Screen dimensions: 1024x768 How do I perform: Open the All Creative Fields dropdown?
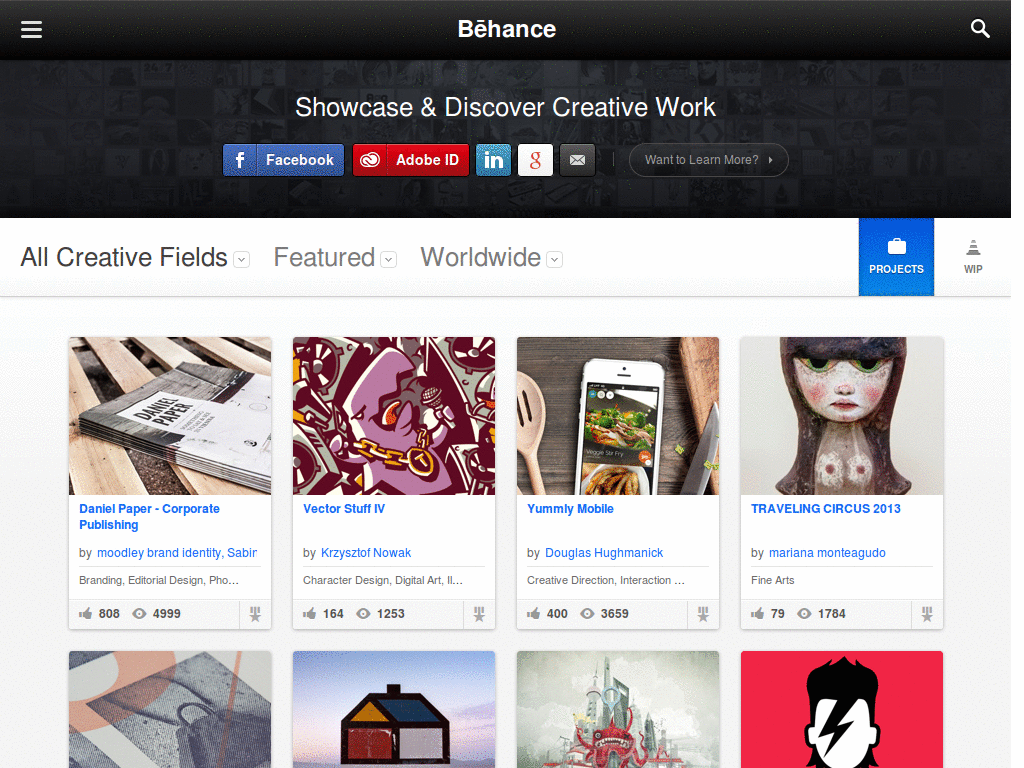(240, 259)
